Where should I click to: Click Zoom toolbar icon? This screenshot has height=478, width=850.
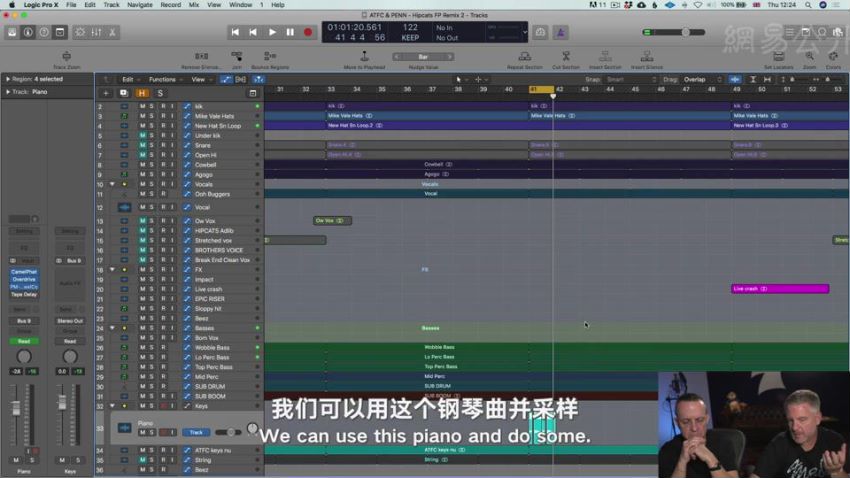(809, 56)
